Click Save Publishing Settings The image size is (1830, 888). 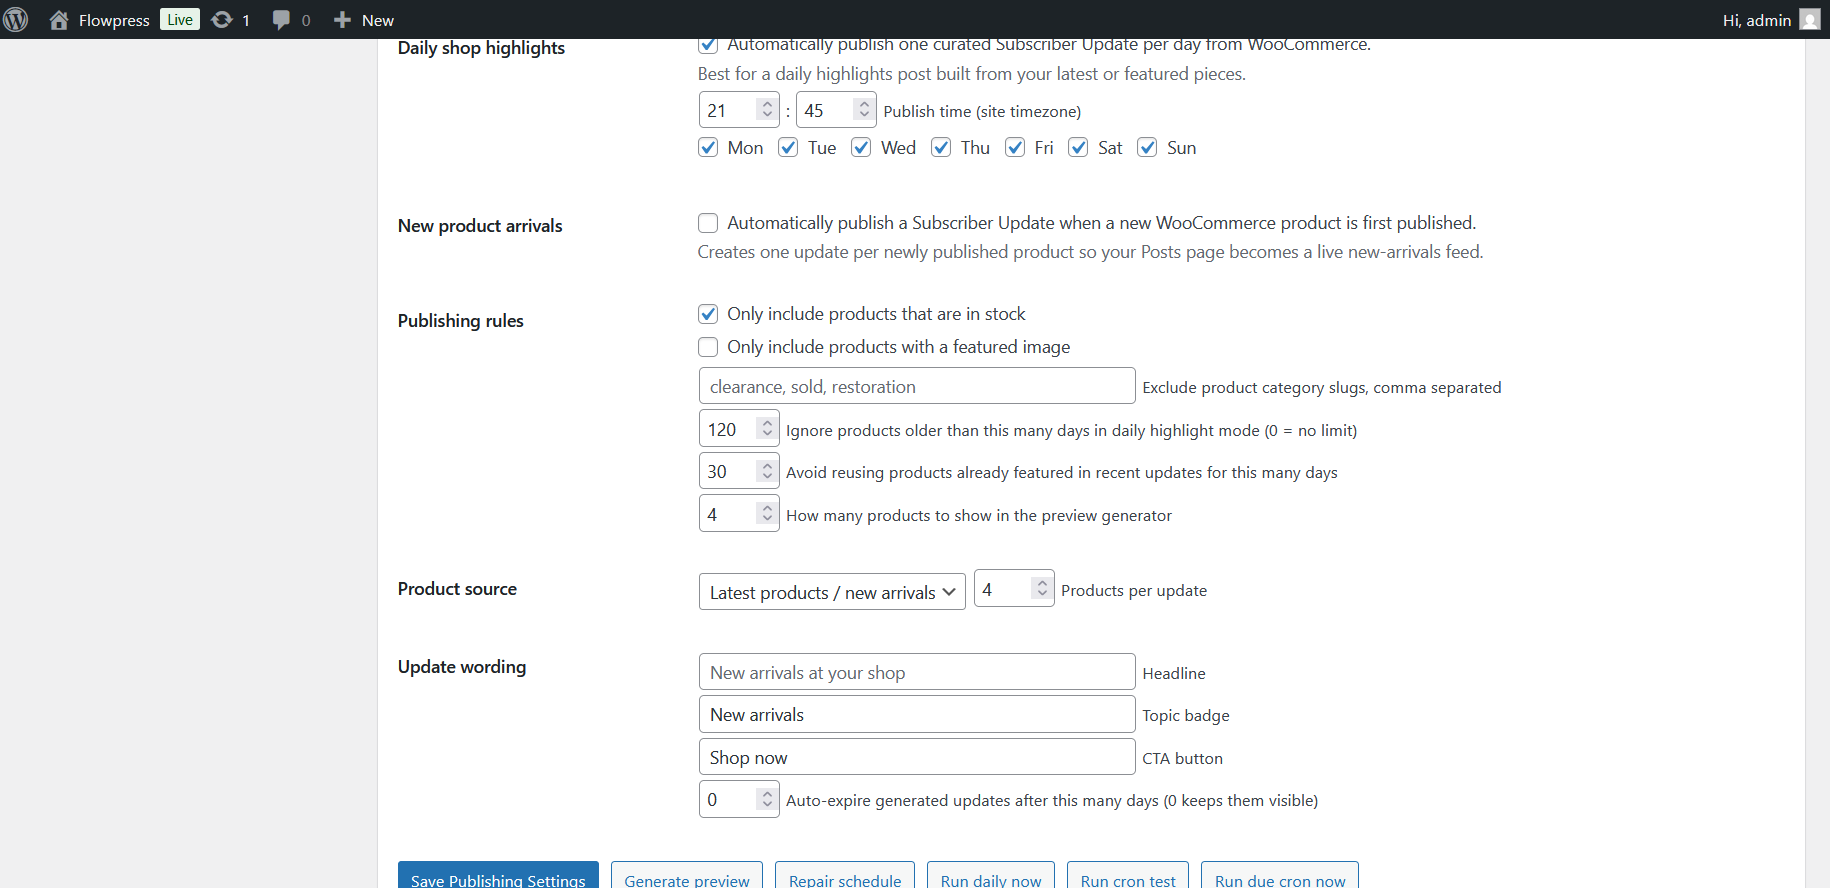[498, 876]
